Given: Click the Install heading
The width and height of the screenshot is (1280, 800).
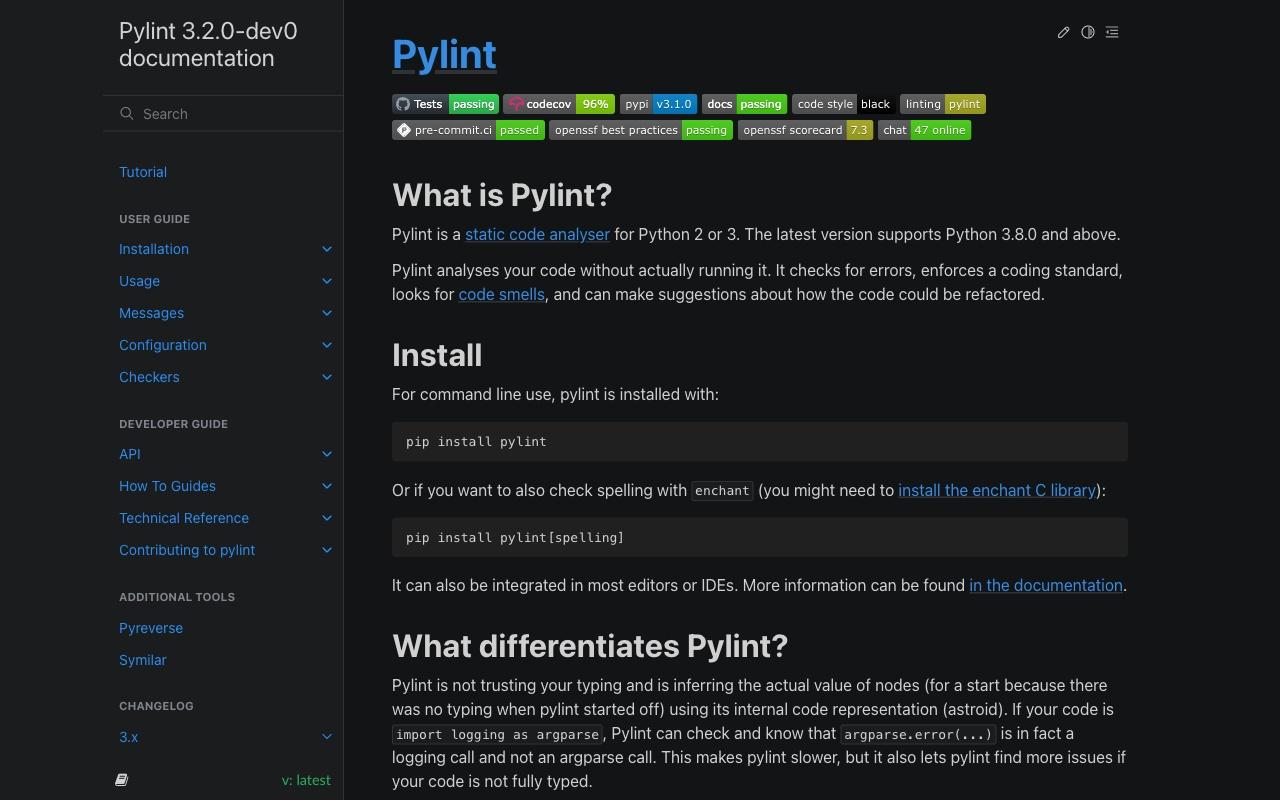Looking at the screenshot, I should [437, 355].
